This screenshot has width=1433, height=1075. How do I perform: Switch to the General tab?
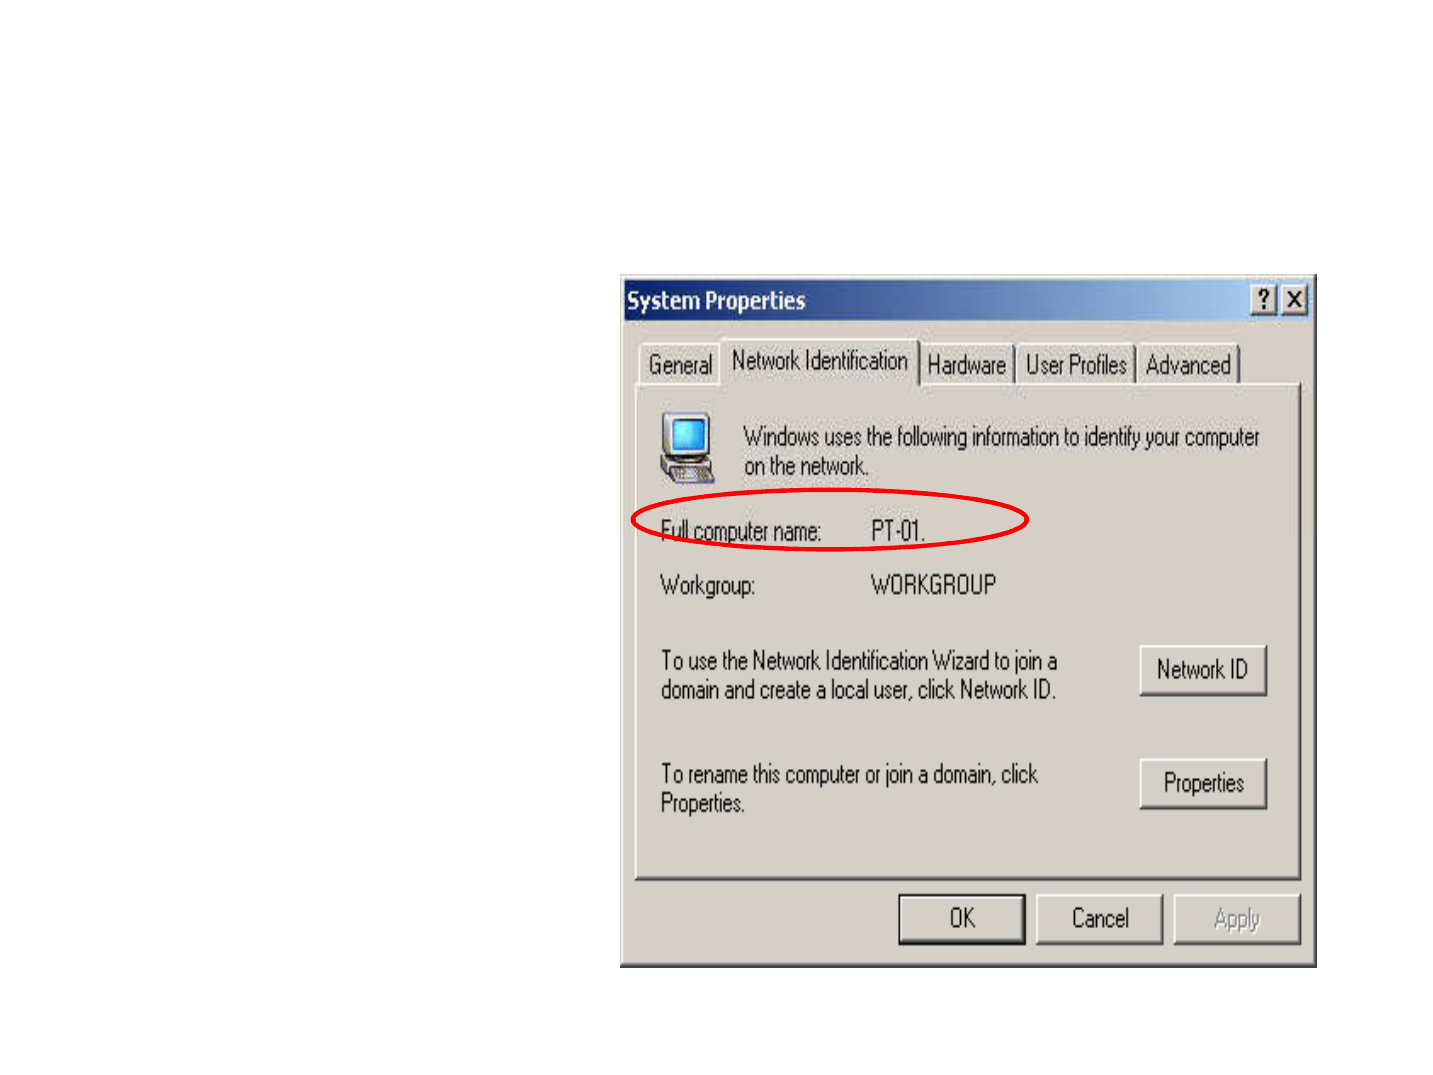point(680,365)
